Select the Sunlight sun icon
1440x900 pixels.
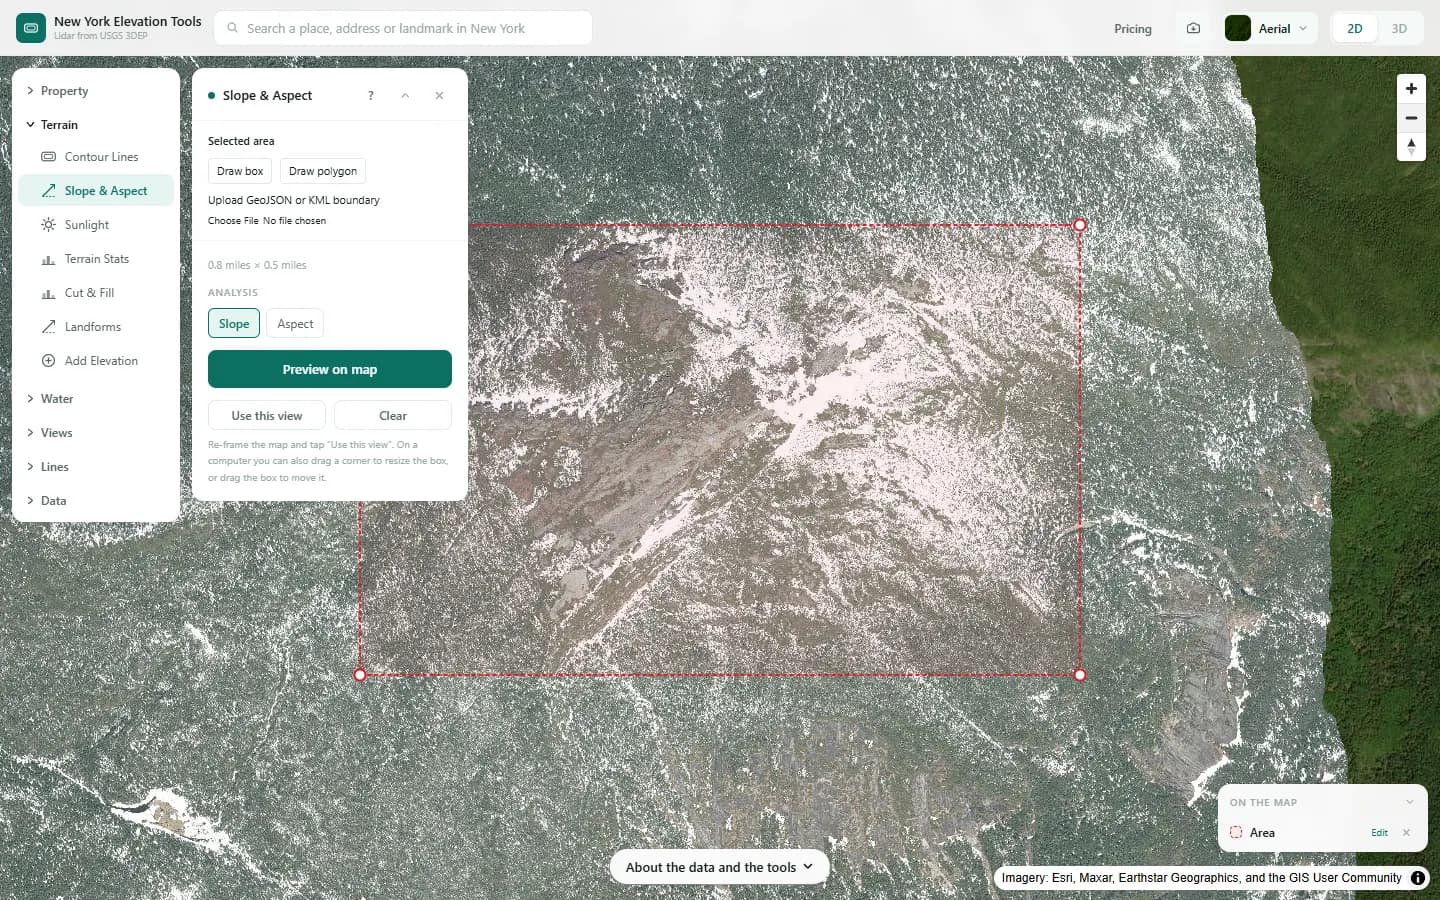(x=48, y=225)
